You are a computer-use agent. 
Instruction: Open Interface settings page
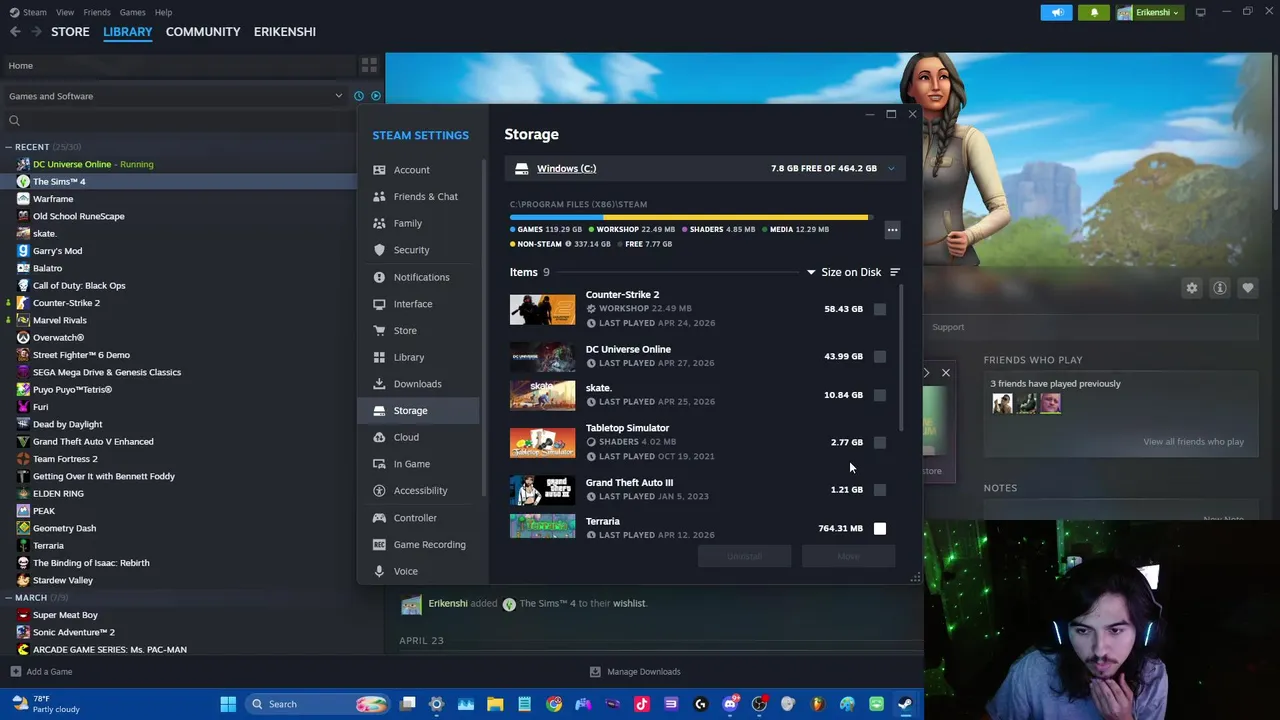(420, 304)
